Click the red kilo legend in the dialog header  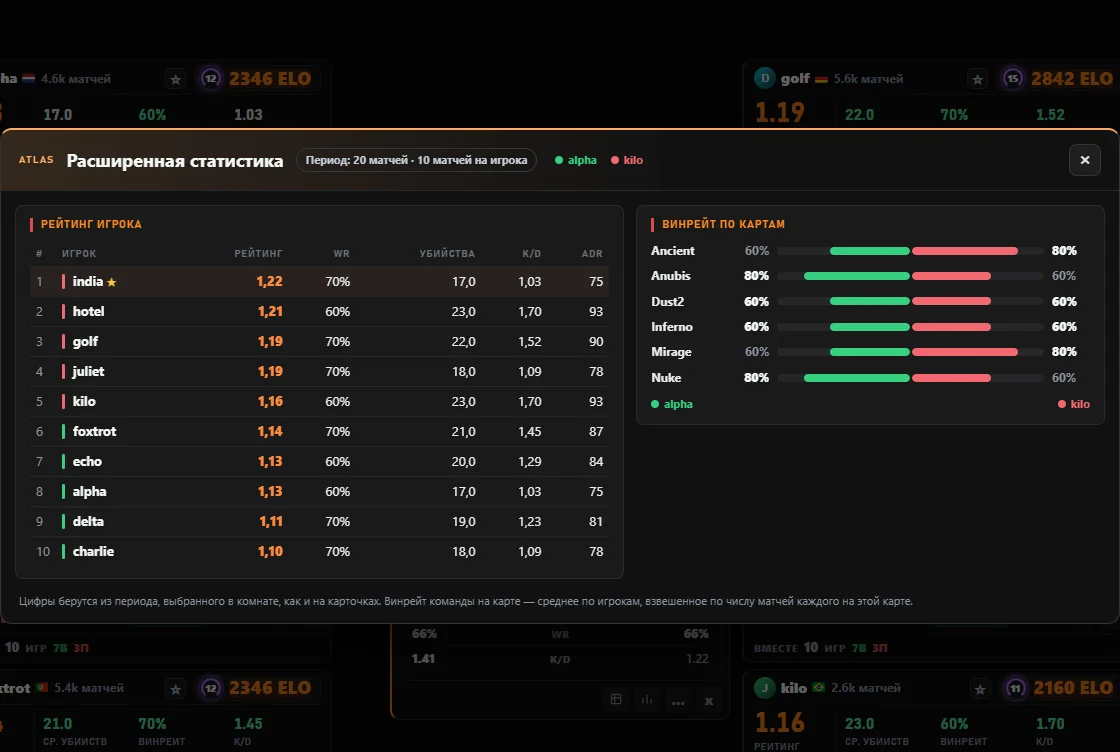click(x=627, y=160)
